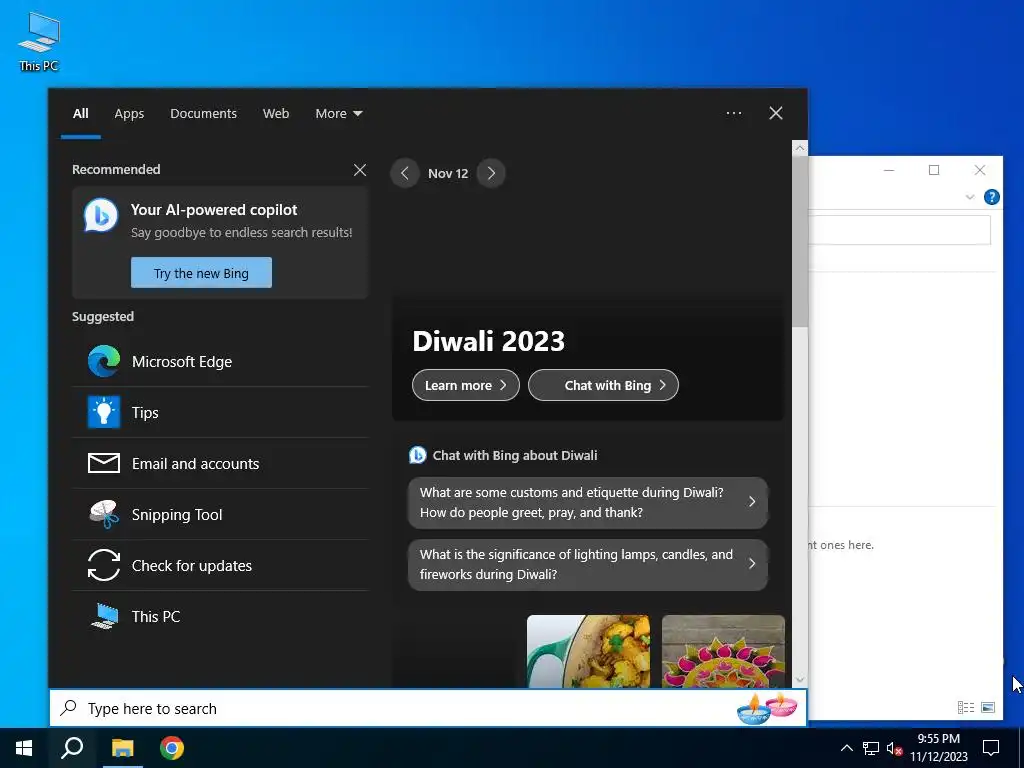Go to next day after Nov 12
Viewport: 1024px width, 768px height.
pyautogui.click(x=491, y=173)
